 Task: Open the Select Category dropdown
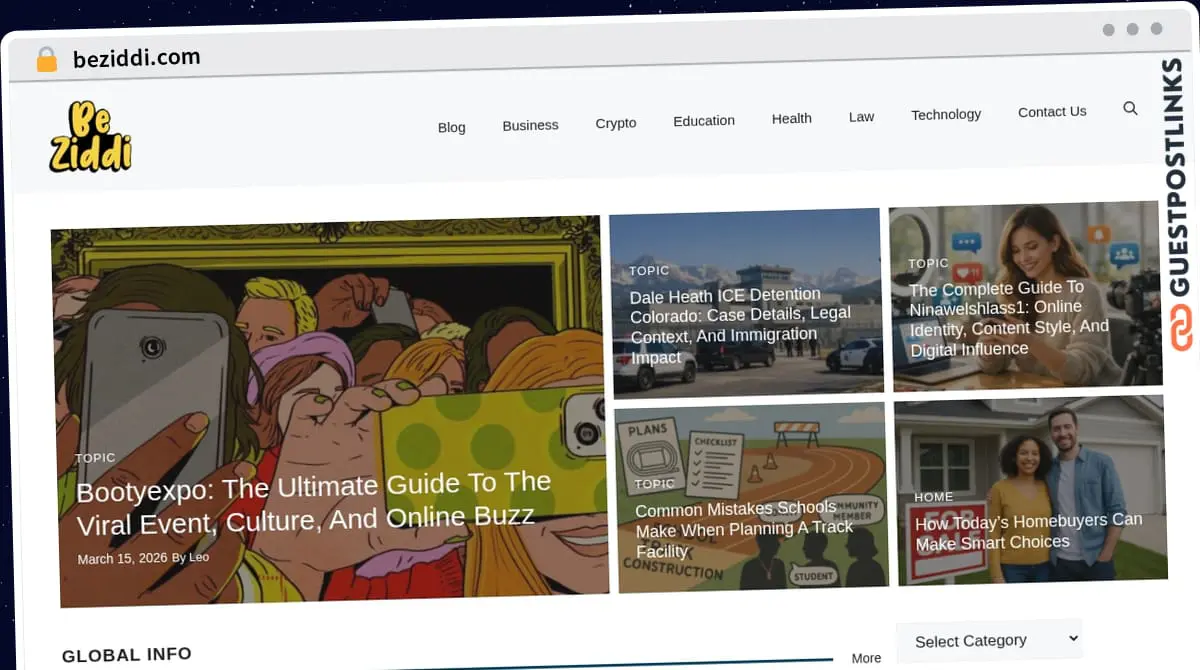[x=988, y=640]
